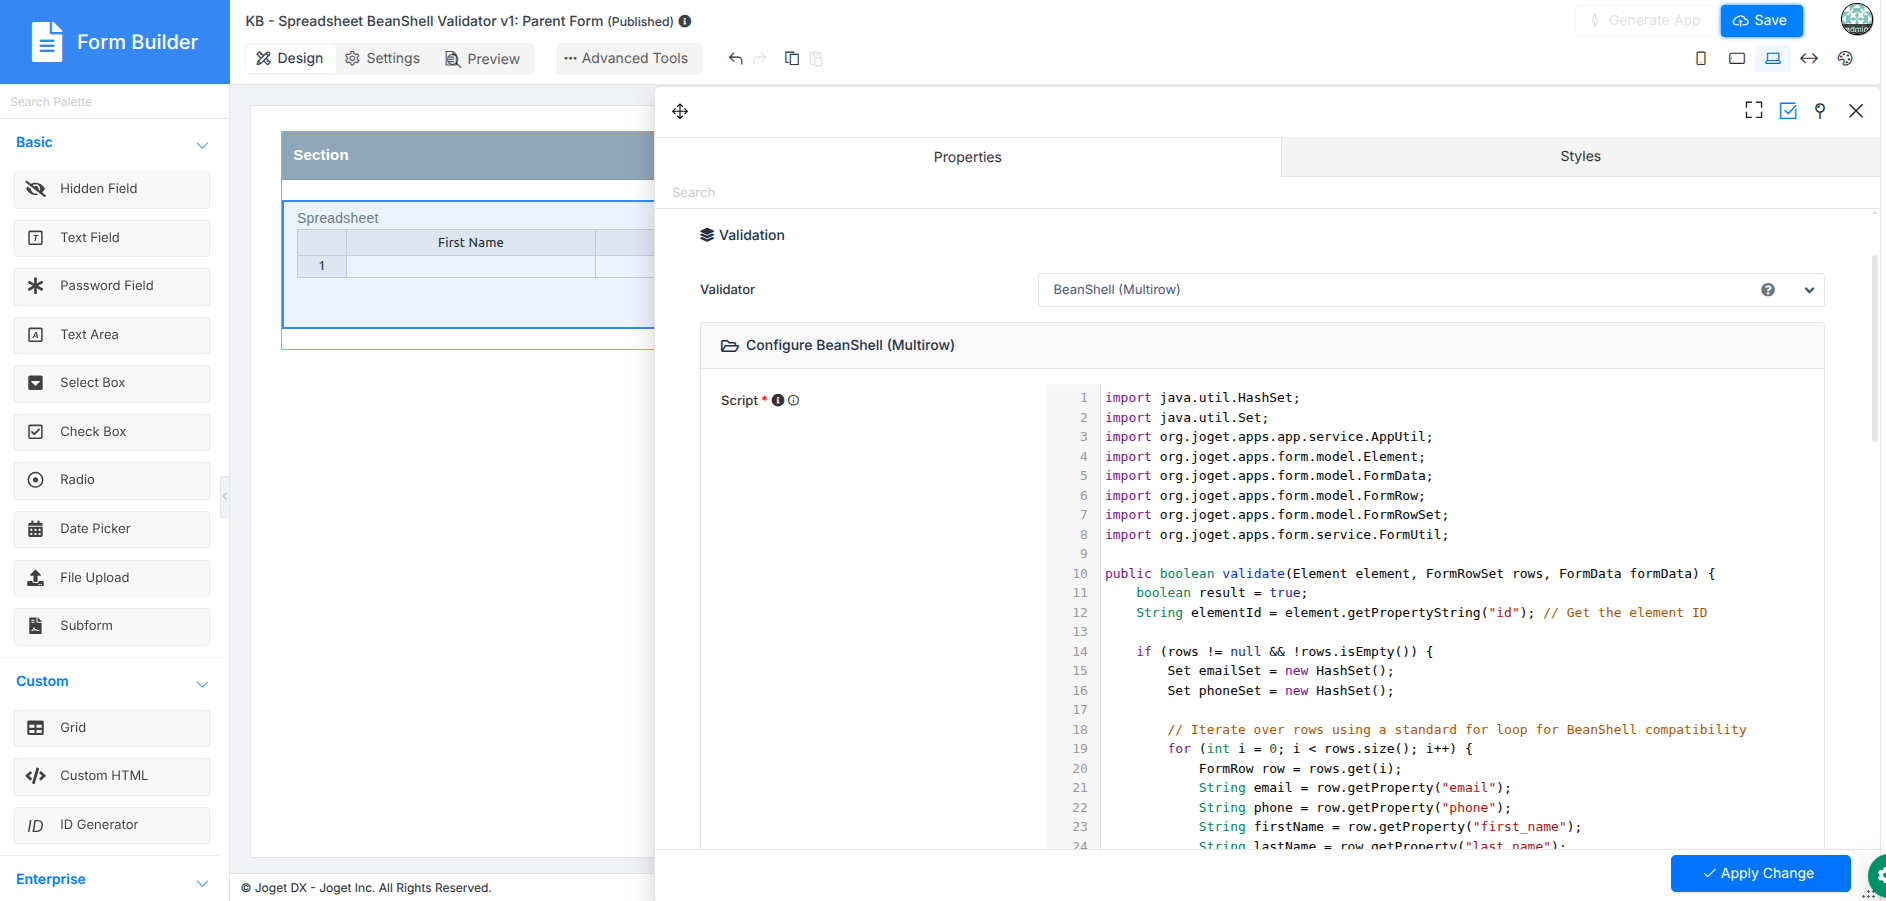This screenshot has width=1886, height=901.
Task: Pin the properties panel
Action: tap(1820, 111)
